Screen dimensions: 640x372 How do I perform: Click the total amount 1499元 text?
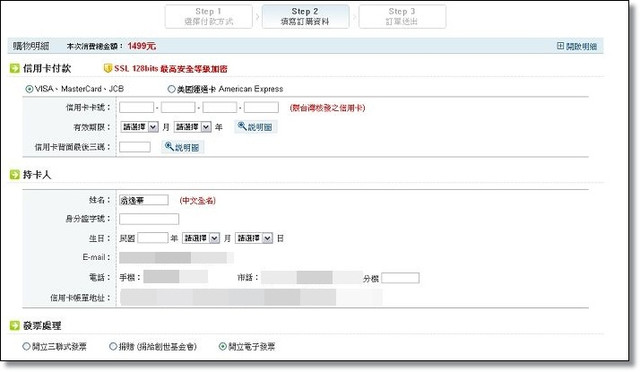click(x=141, y=46)
